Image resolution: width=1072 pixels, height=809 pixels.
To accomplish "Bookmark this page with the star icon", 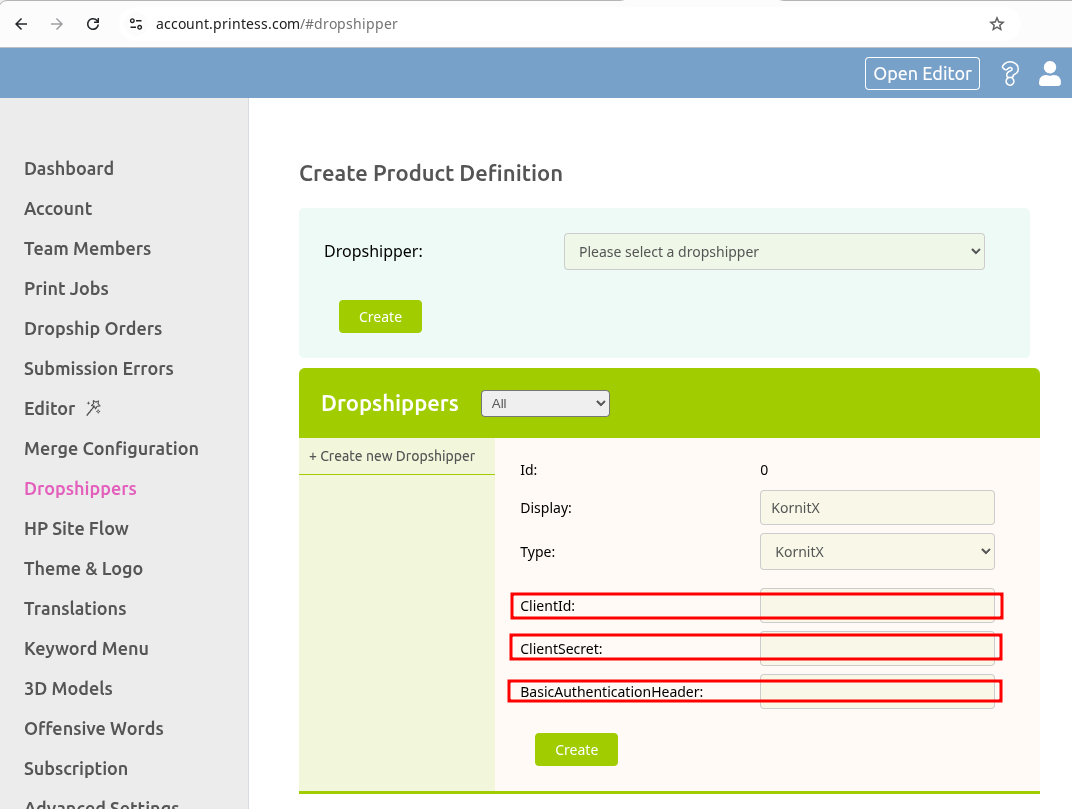I will click(x=997, y=24).
